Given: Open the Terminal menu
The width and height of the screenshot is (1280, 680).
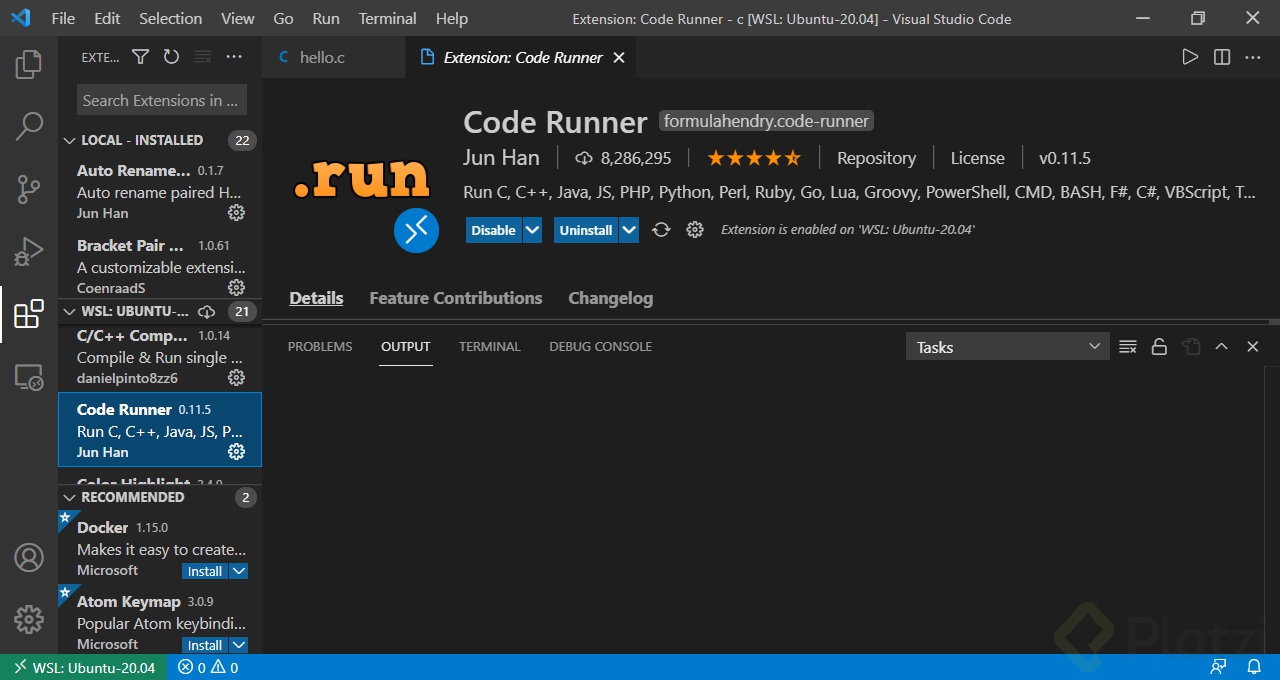Looking at the screenshot, I should pyautogui.click(x=388, y=18).
